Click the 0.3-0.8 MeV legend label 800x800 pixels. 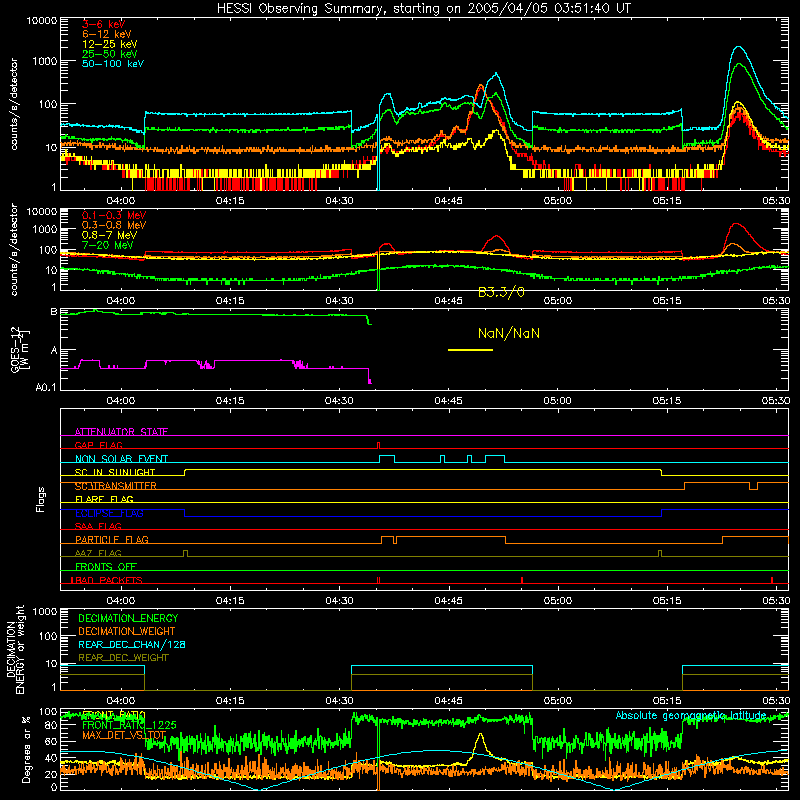(114, 225)
